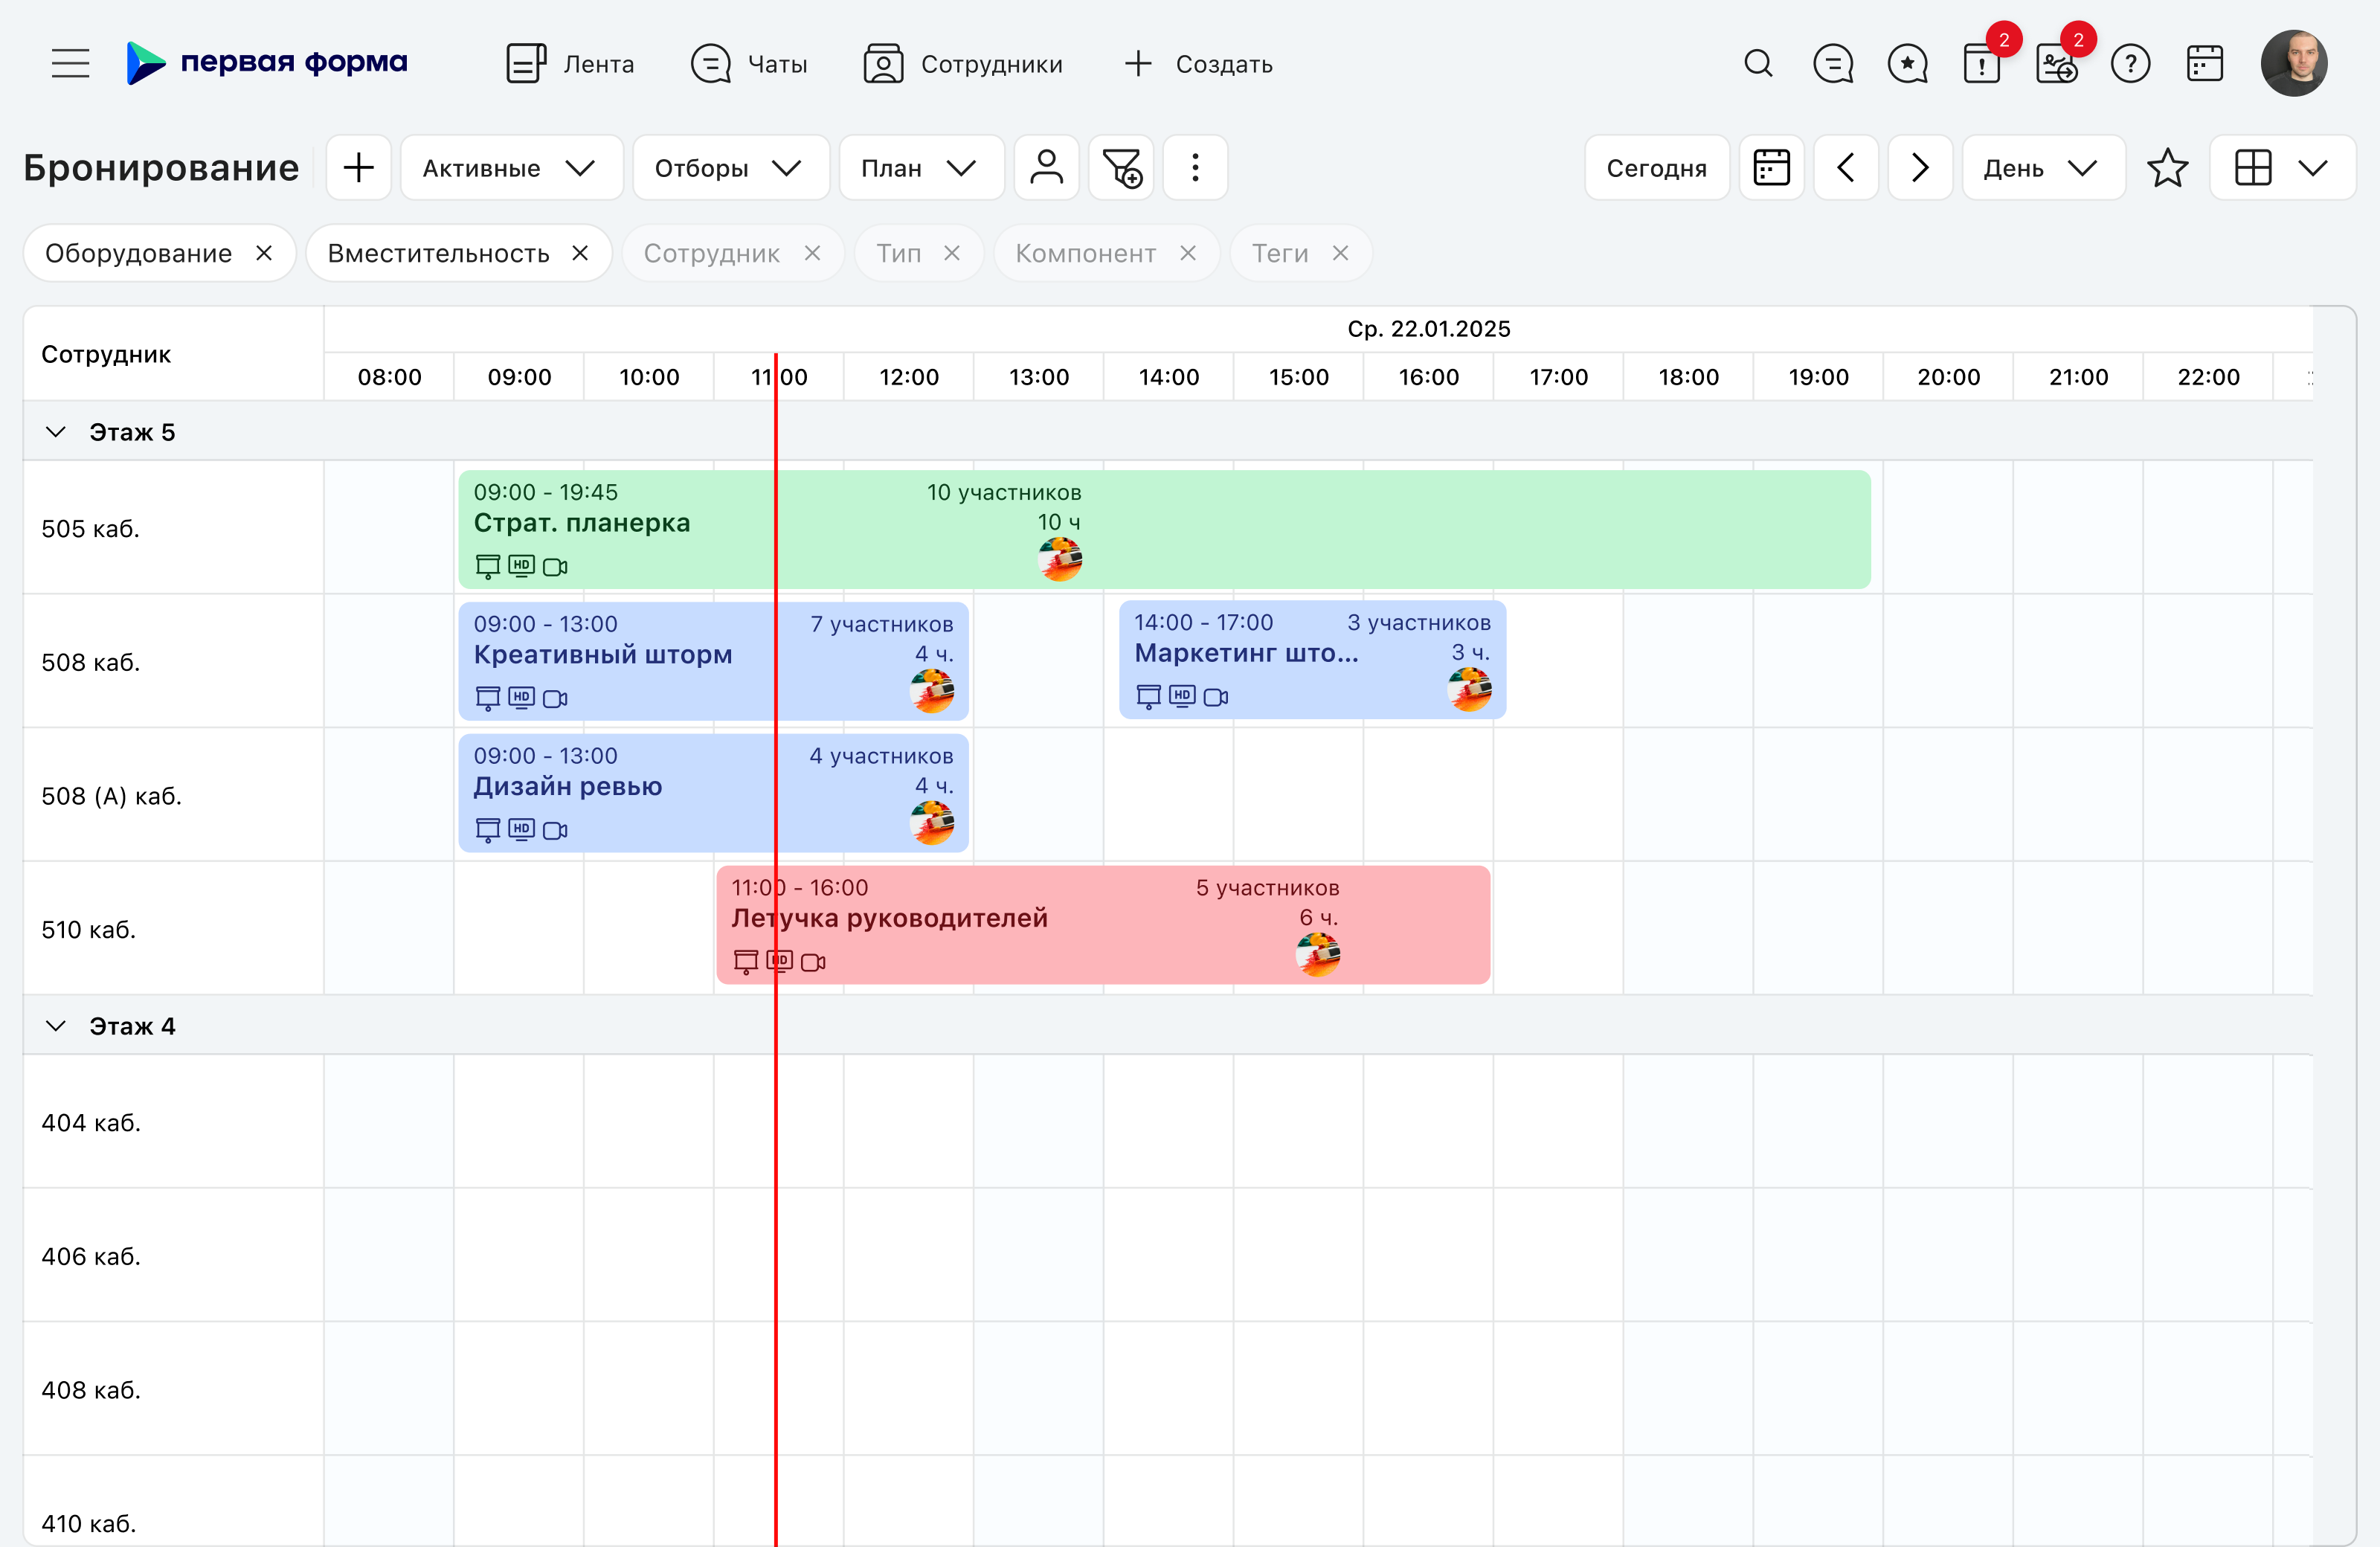
Task: Remove the Тип filter chip
Action: pos(952,253)
